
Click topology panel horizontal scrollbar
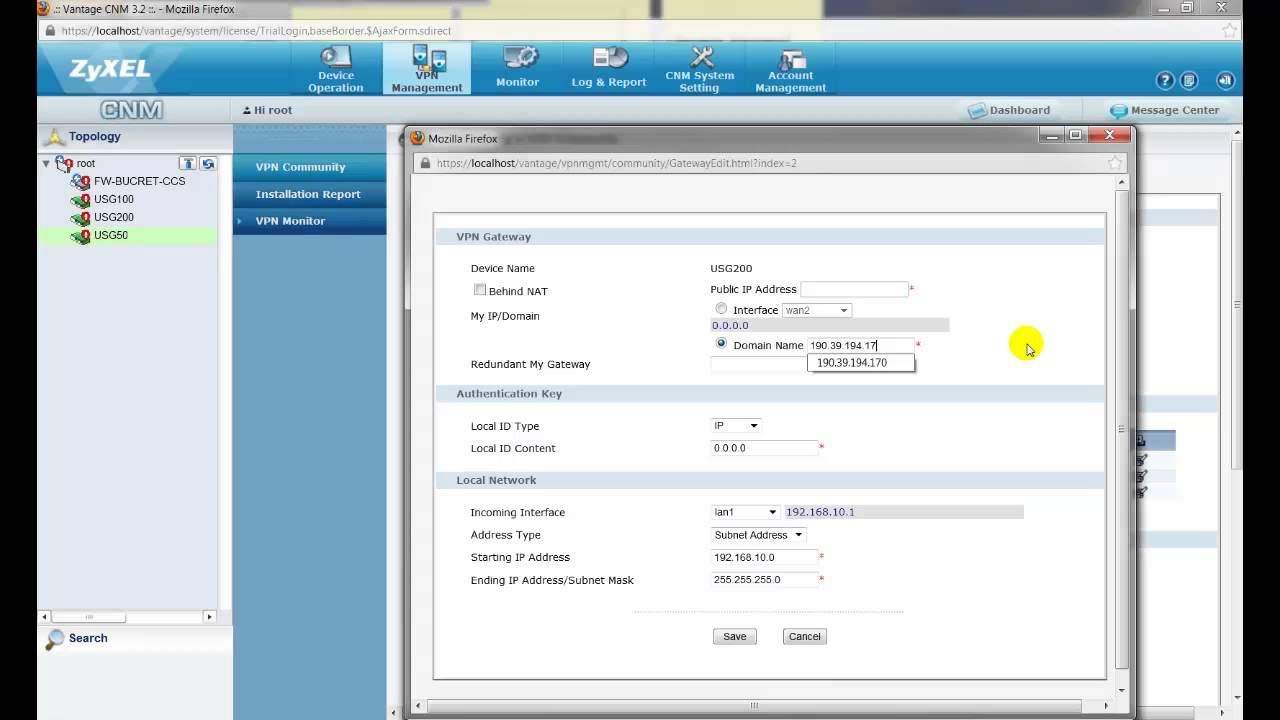click(90, 617)
